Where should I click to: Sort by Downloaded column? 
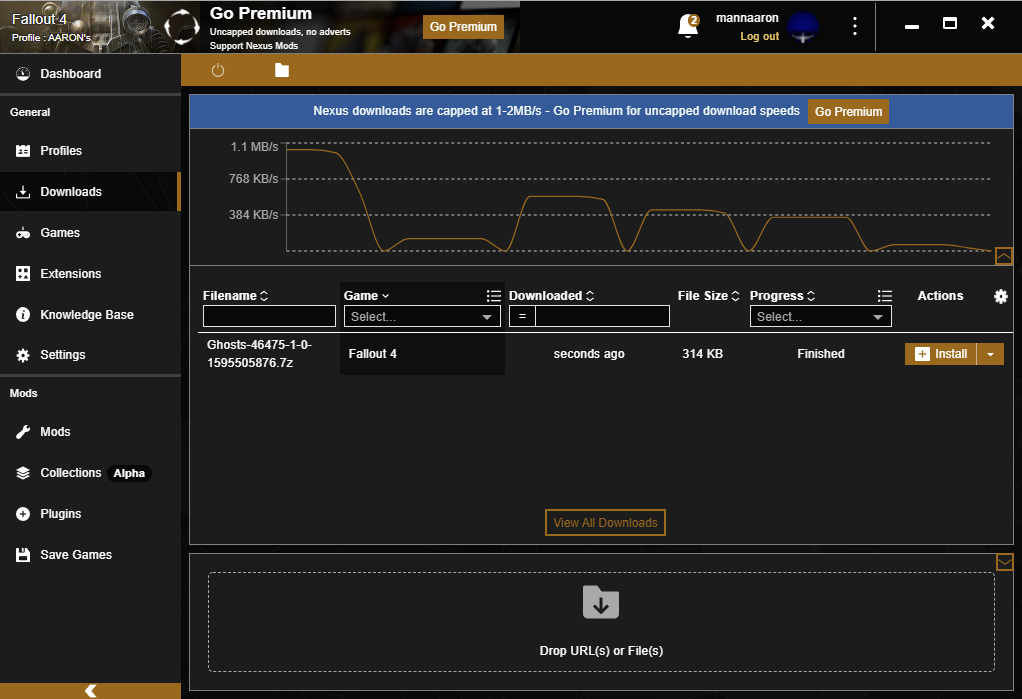[551, 296]
